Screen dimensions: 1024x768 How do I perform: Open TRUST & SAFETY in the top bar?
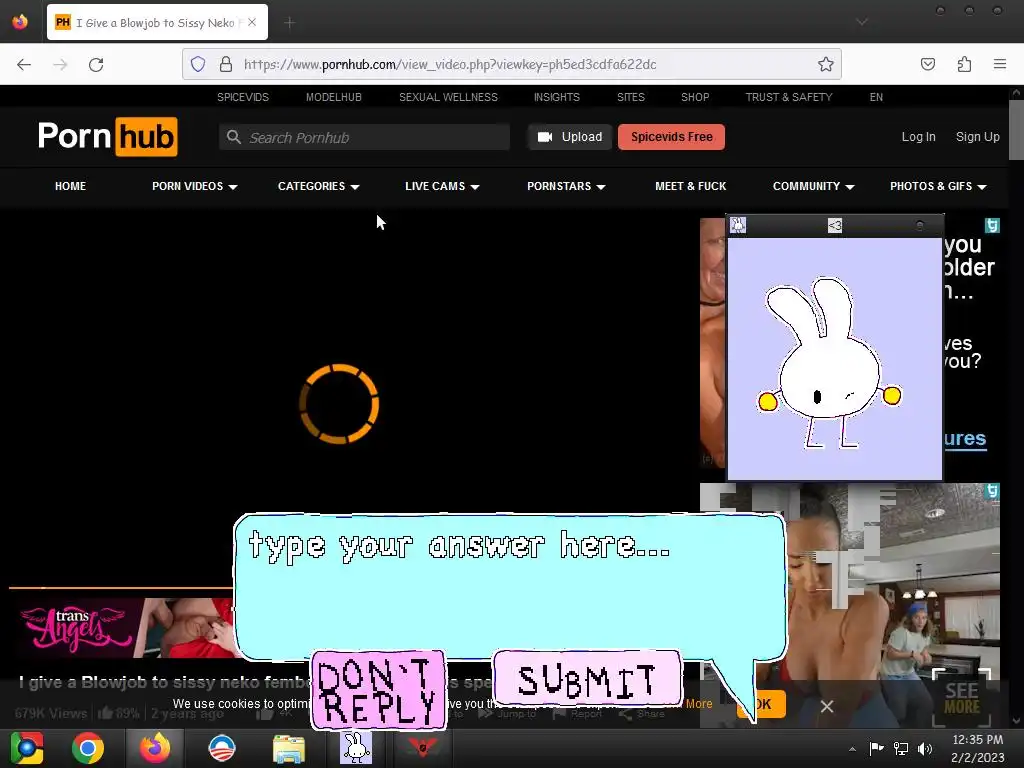point(789,97)
